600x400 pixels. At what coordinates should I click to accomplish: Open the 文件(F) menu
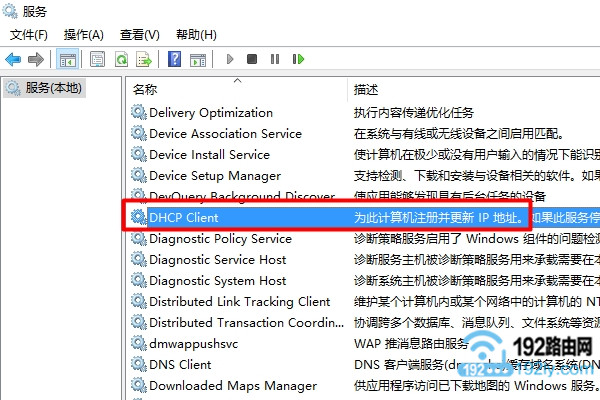[x=28, y=35]
